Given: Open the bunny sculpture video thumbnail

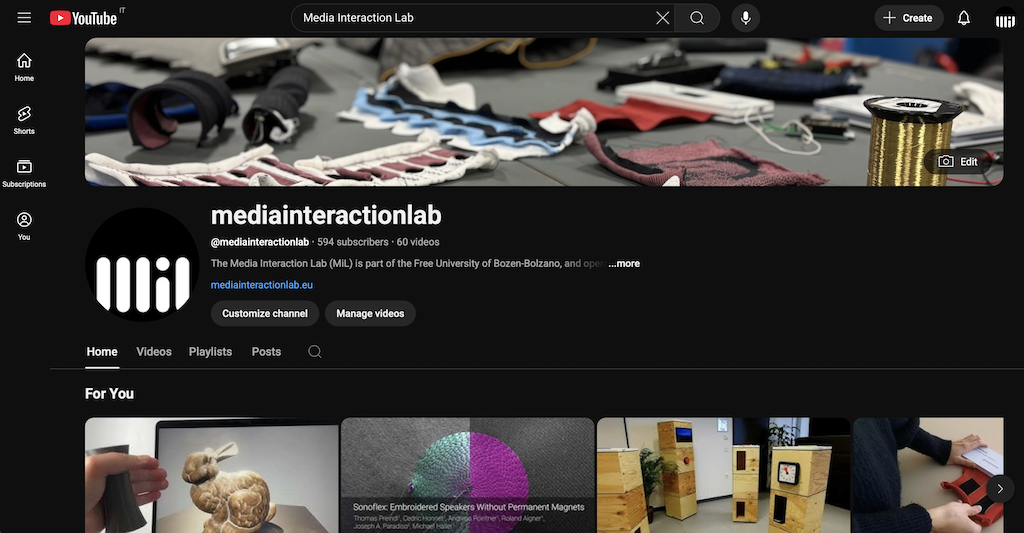Looking at the screenshot, I should (212, 476).
